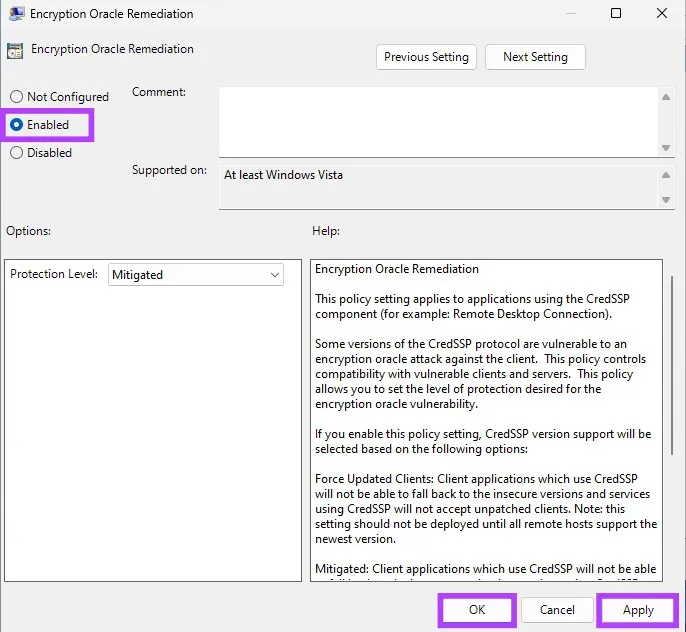Image resolution: width=686 pixels, height=632 pixels.
Task: Minimize the Encryption Oracle Remediation window
Action: [570, 13]
